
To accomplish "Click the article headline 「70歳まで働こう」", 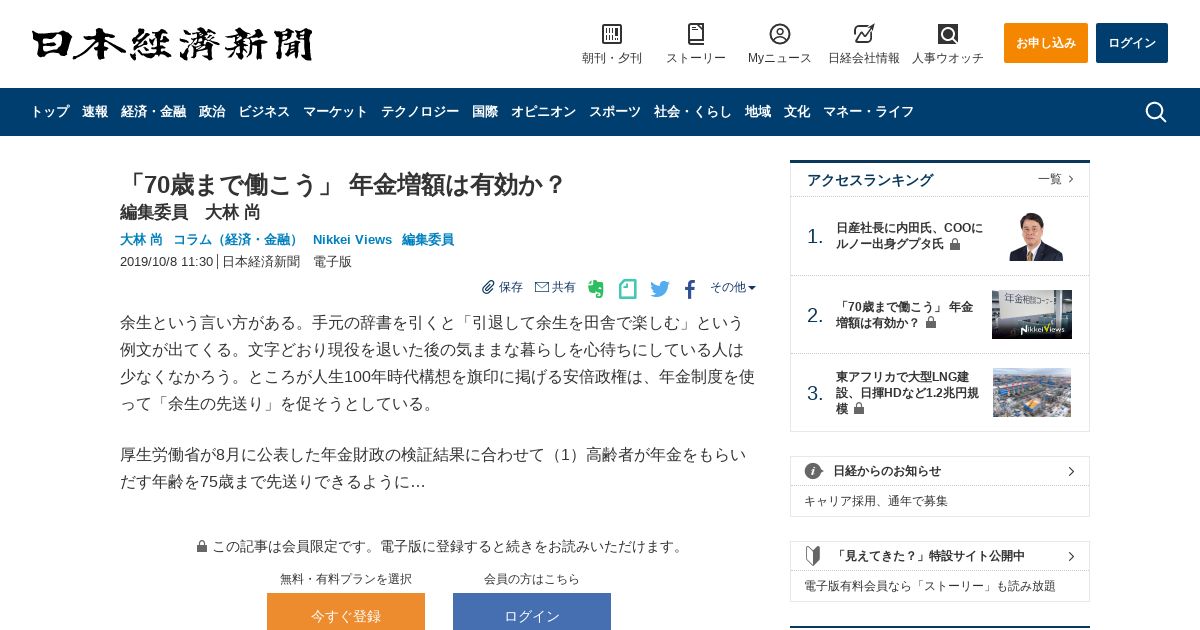I will click(x=343, y=185).
